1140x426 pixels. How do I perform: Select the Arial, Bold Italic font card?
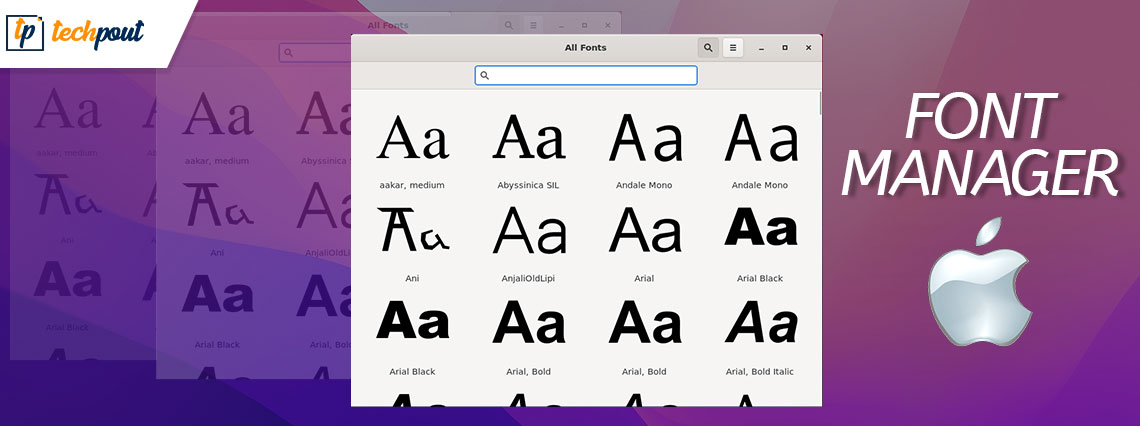760,337
